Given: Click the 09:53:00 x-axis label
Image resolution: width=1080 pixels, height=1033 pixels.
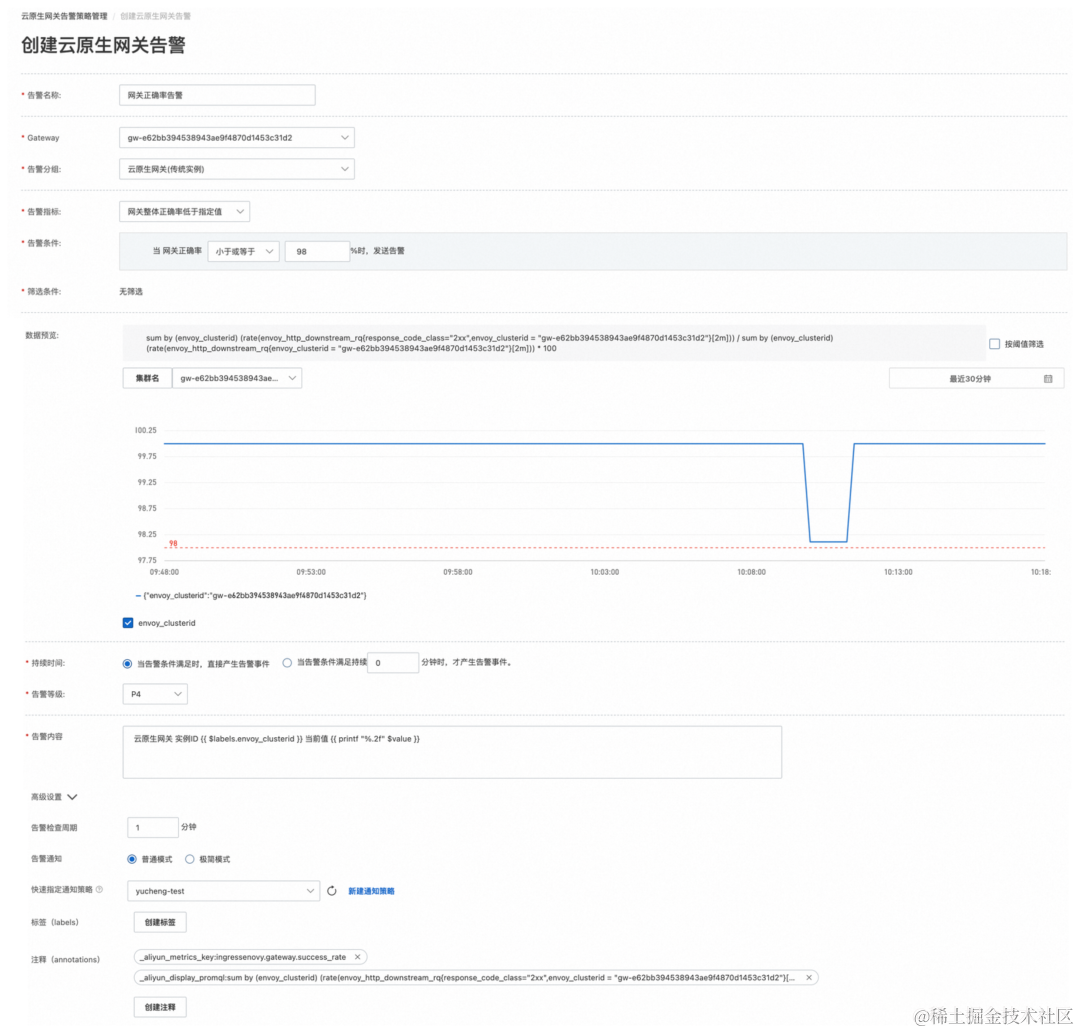Looking at the screenshot, I should point(311,572).
